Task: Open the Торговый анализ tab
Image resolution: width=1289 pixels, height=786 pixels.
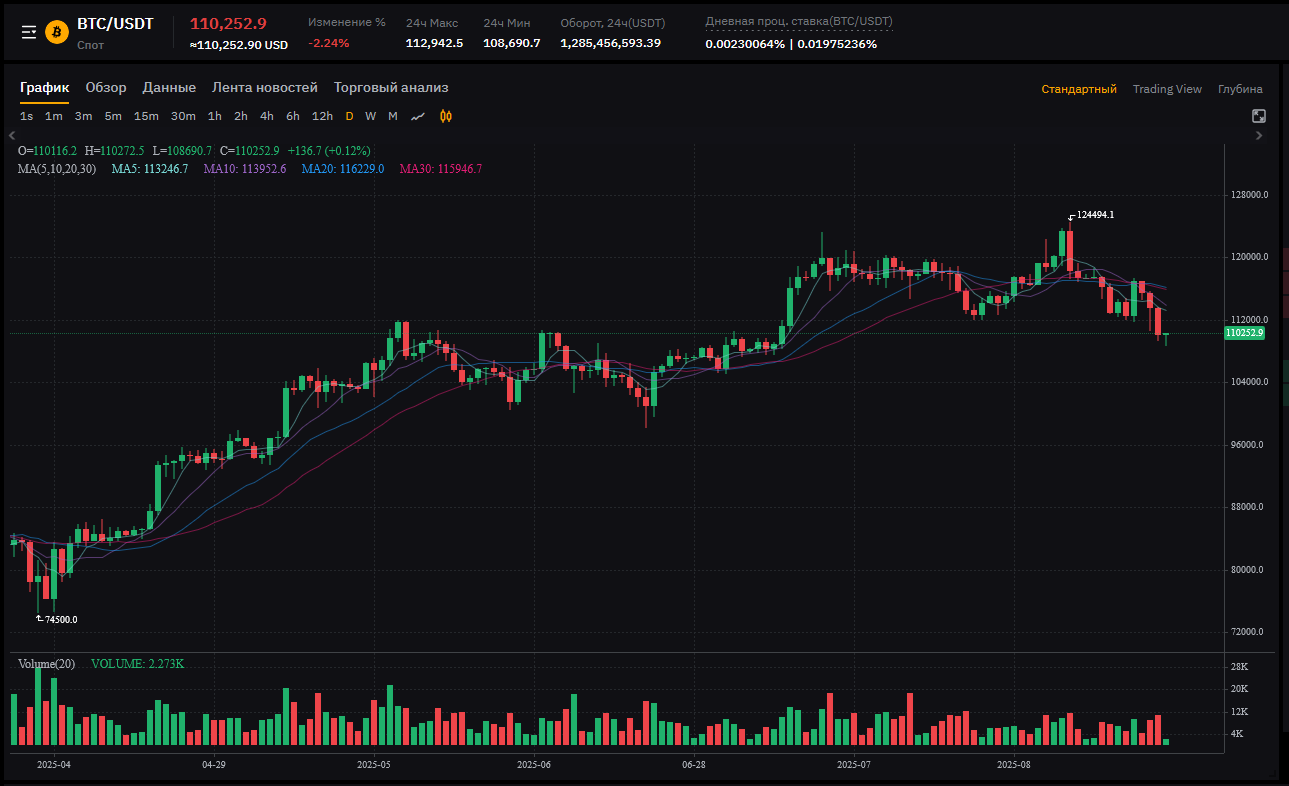Action: coord(391,88)
